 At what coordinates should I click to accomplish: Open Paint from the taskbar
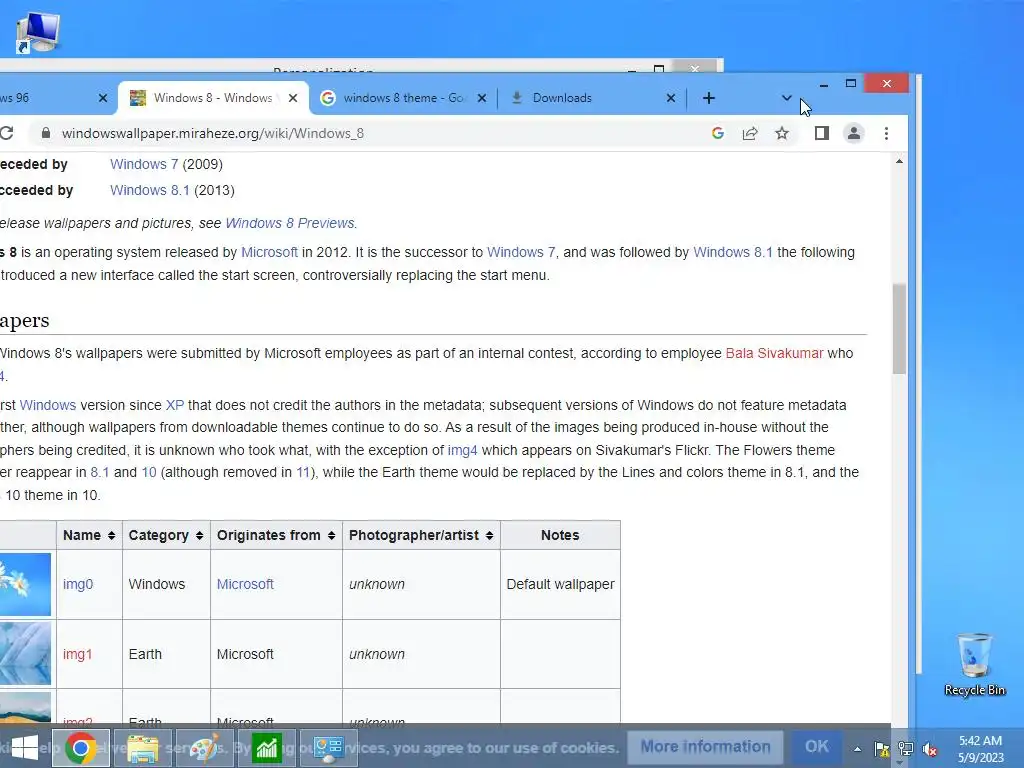[204, 748]
